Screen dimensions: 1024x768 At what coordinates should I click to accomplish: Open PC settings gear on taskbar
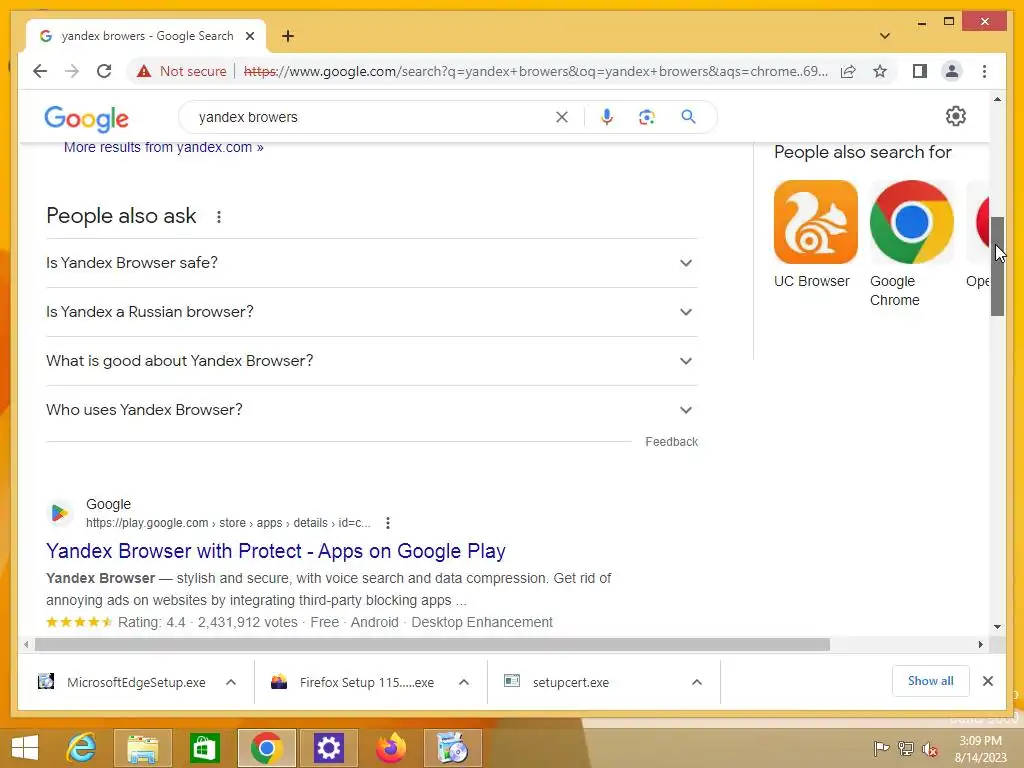click(x=328, y=748)
